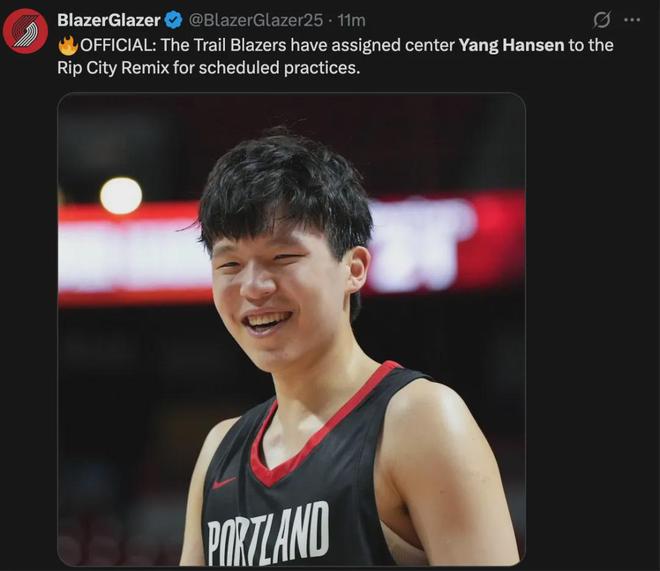Image resolution: width=660 pixels, height=571 pixels.
Task: Click the PORTLAND lettering on the jersey
Action: 267,533
